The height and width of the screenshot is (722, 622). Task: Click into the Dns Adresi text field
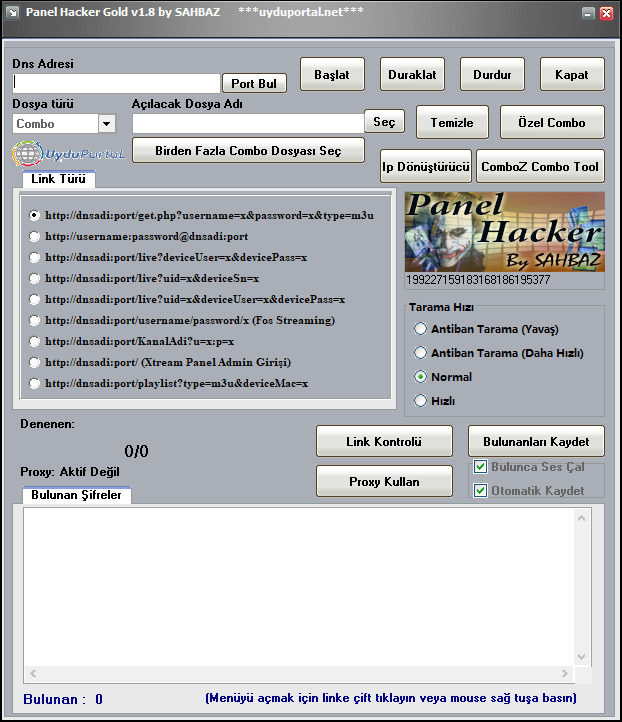[x=116, y=83]
